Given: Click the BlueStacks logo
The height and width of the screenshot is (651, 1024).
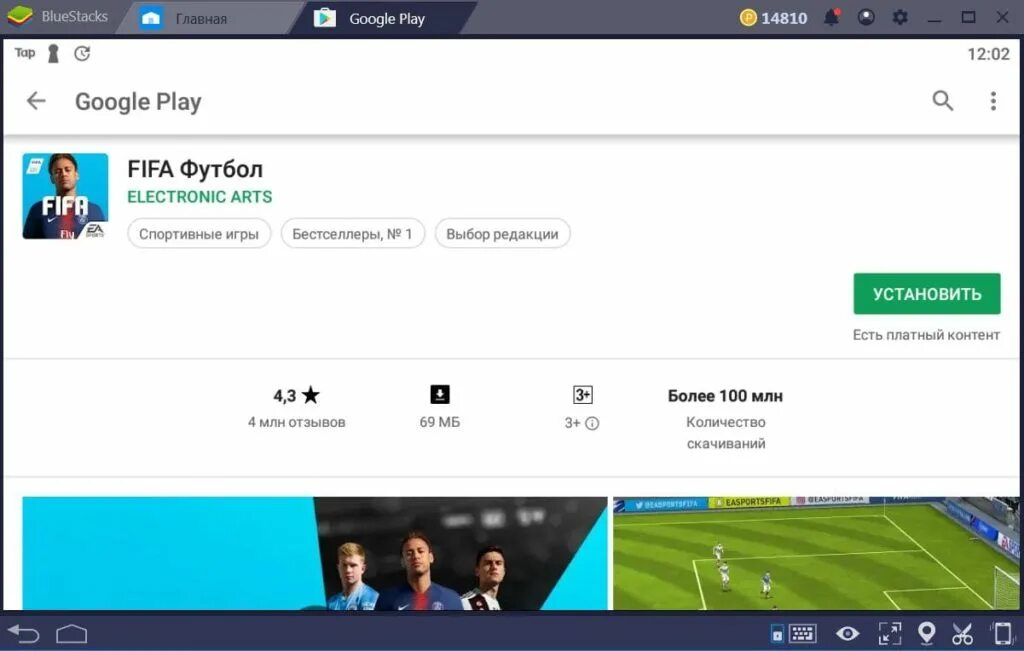Looking at the screenshot, I should pyautogui.click(x=20, y=16).
